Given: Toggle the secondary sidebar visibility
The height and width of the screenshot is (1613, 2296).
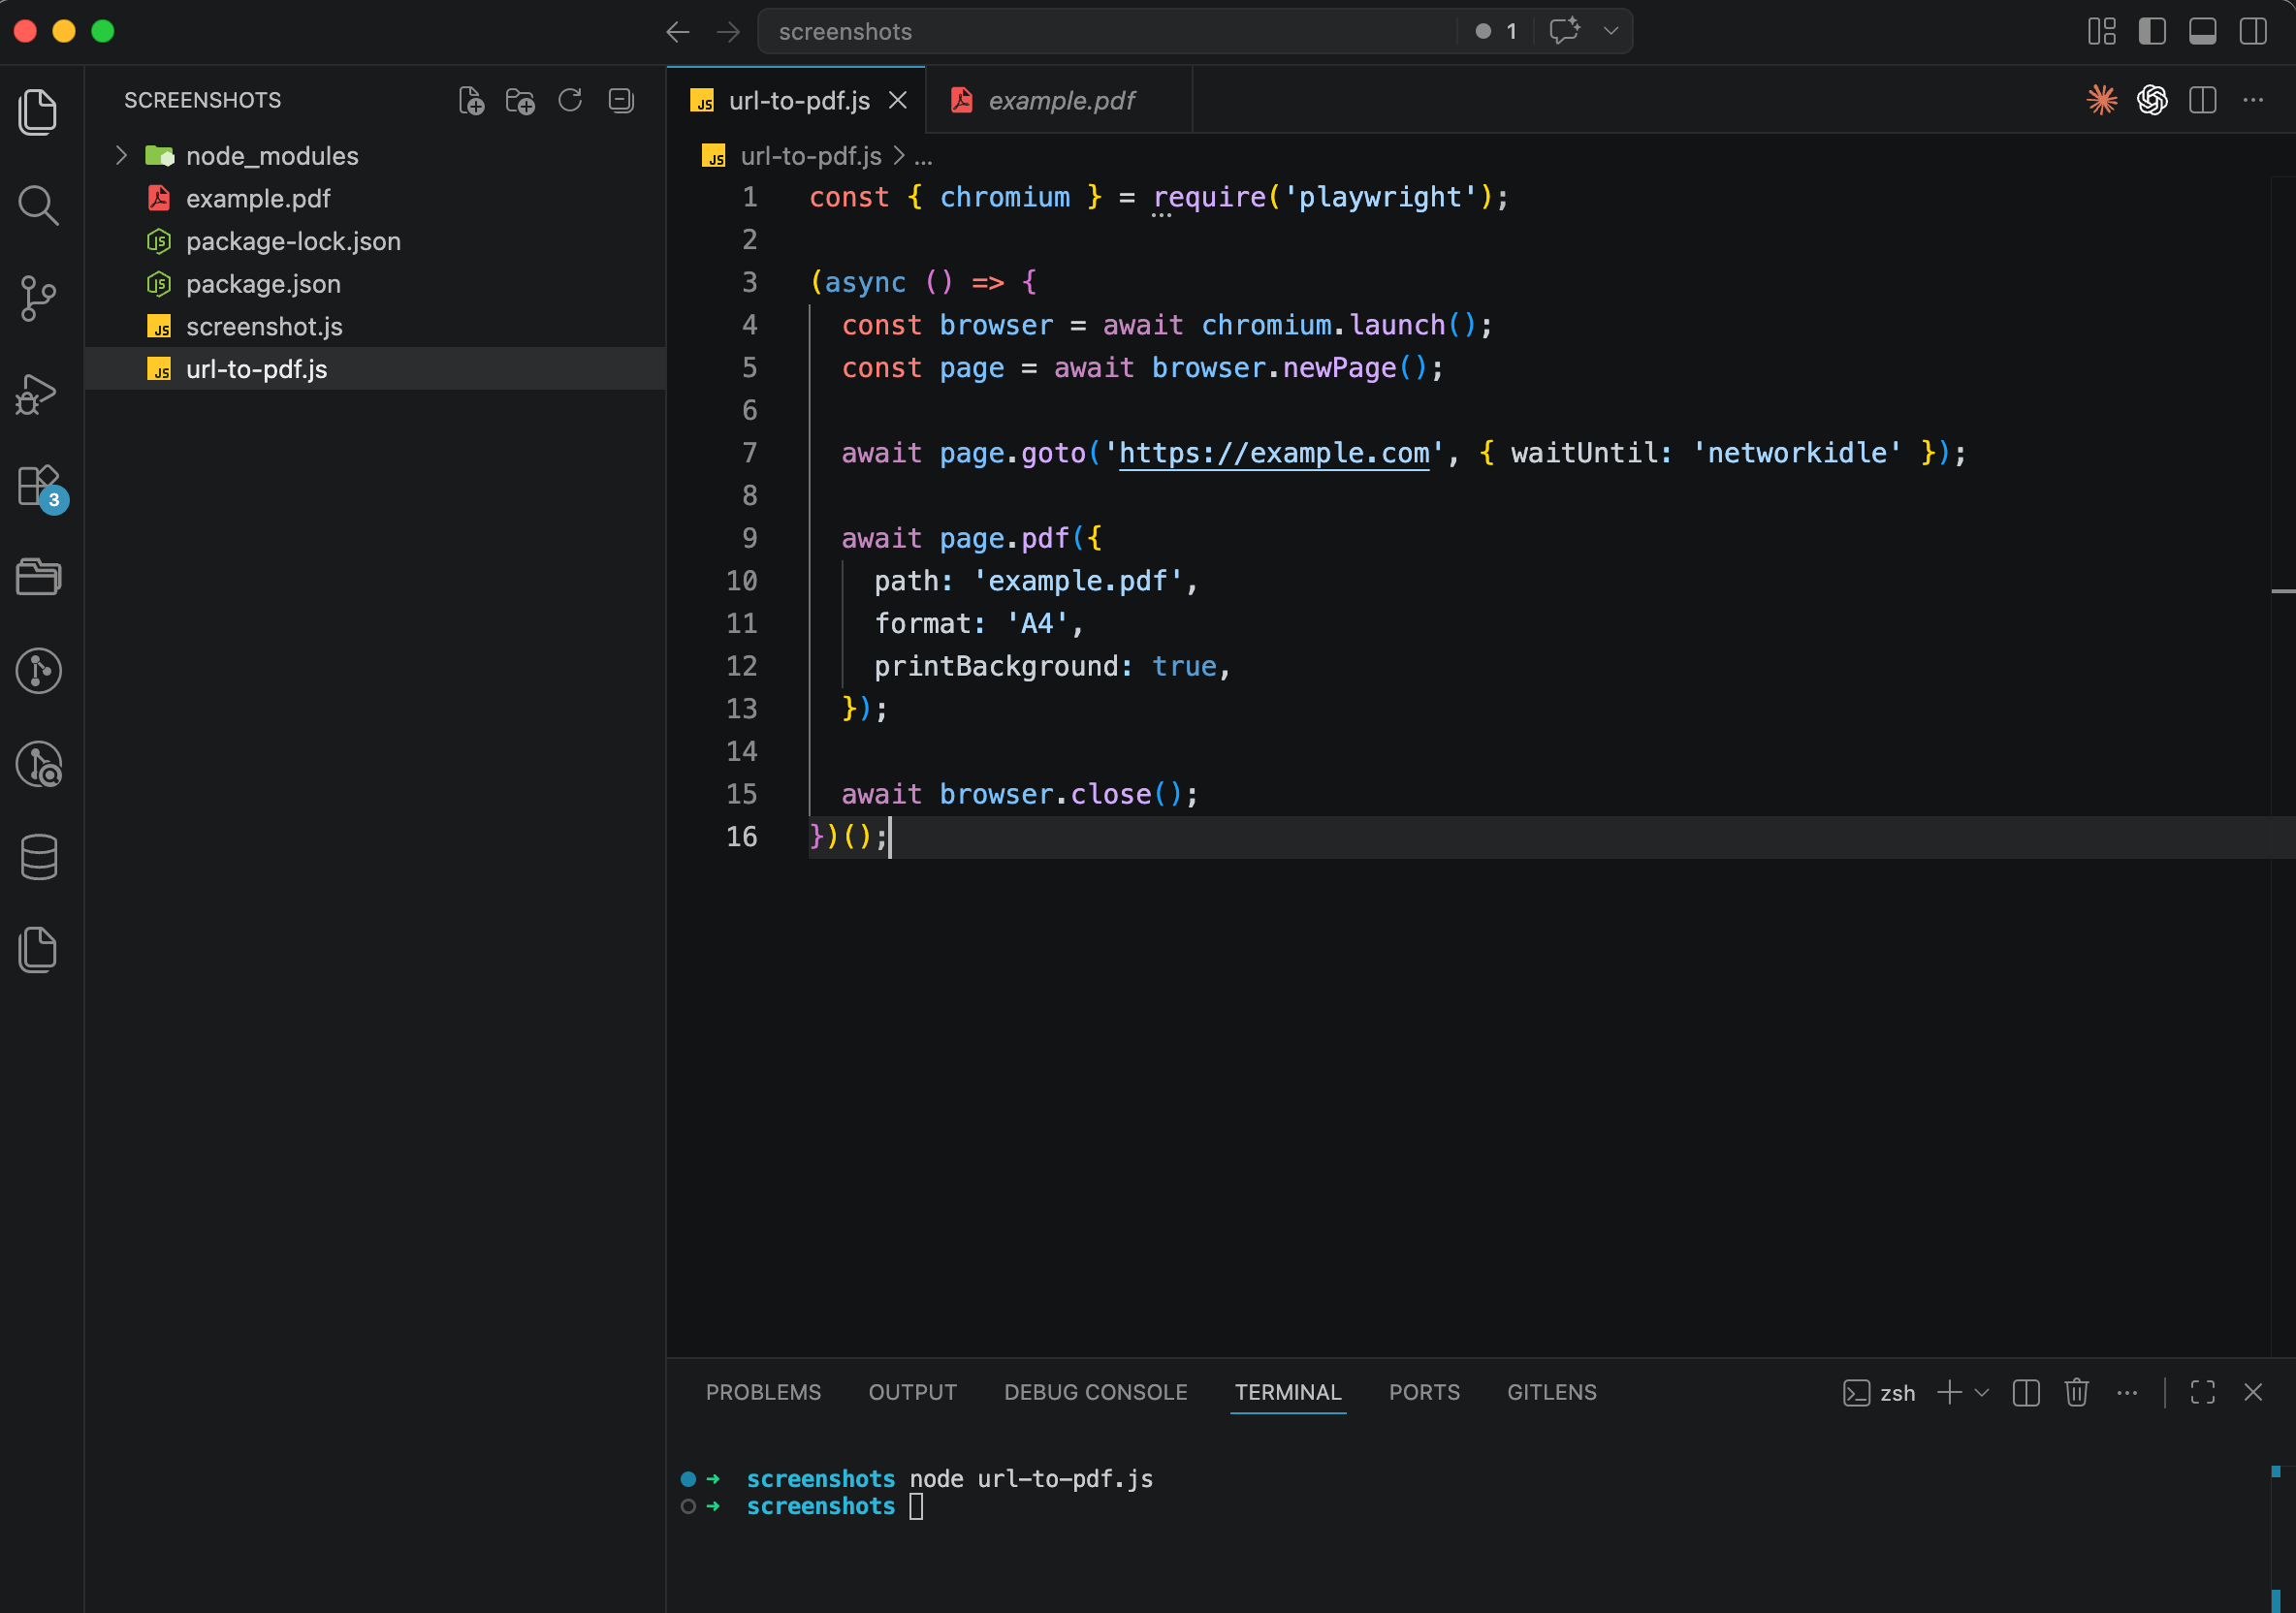Looking at the screenshot, I should tap(2251, 31).
